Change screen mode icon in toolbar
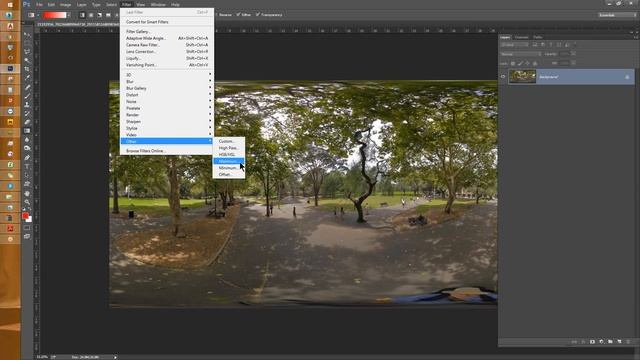640x360 pixels. [27, 236]
